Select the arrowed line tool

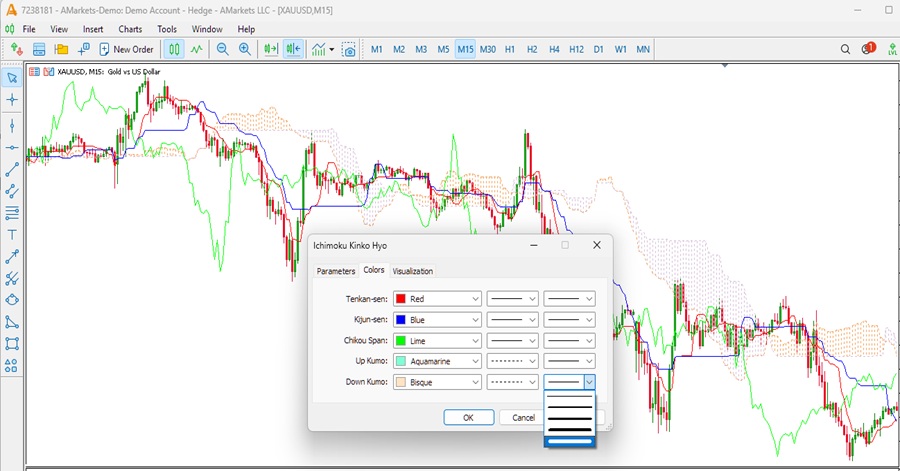tap(12, 256)
